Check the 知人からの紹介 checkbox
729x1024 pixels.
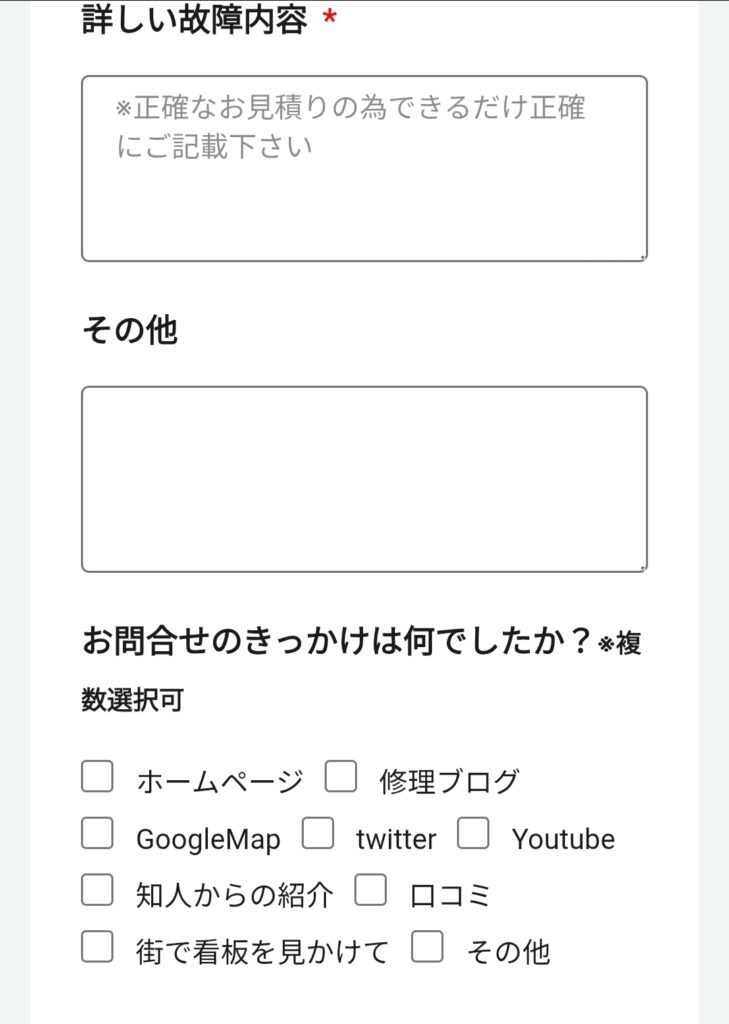point(97,890)
